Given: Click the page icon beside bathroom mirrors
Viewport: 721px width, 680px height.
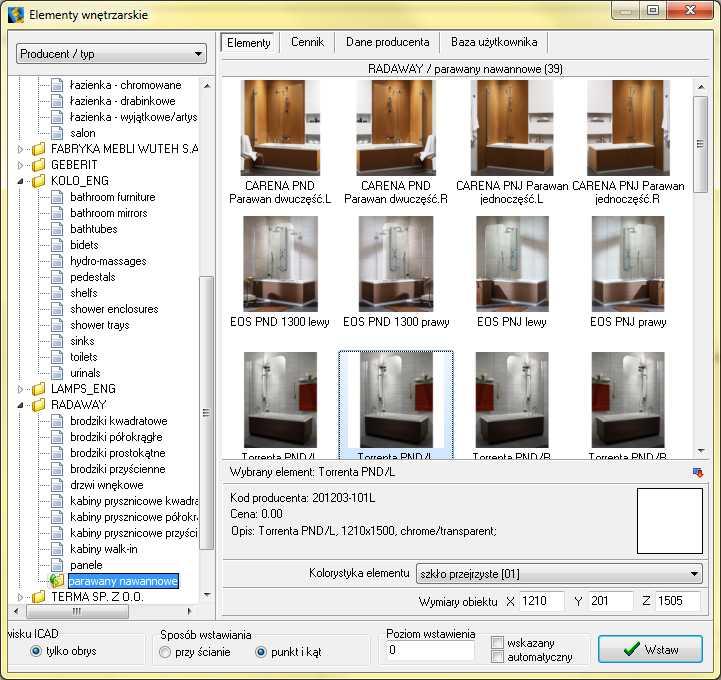Looking at the screenshot, I should pos(57,213).
